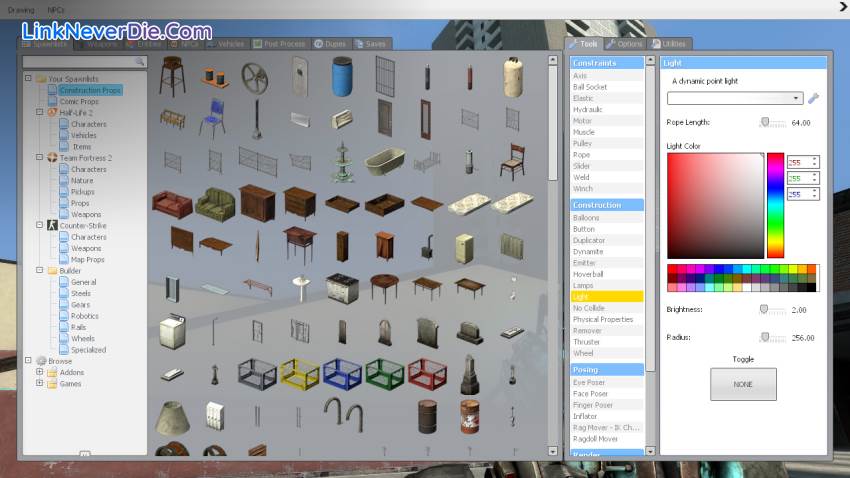Click the wrench icon beside preset dropdown
This screenshot has height=478, width=850.
pyautogui.click(x=813, y=98)
